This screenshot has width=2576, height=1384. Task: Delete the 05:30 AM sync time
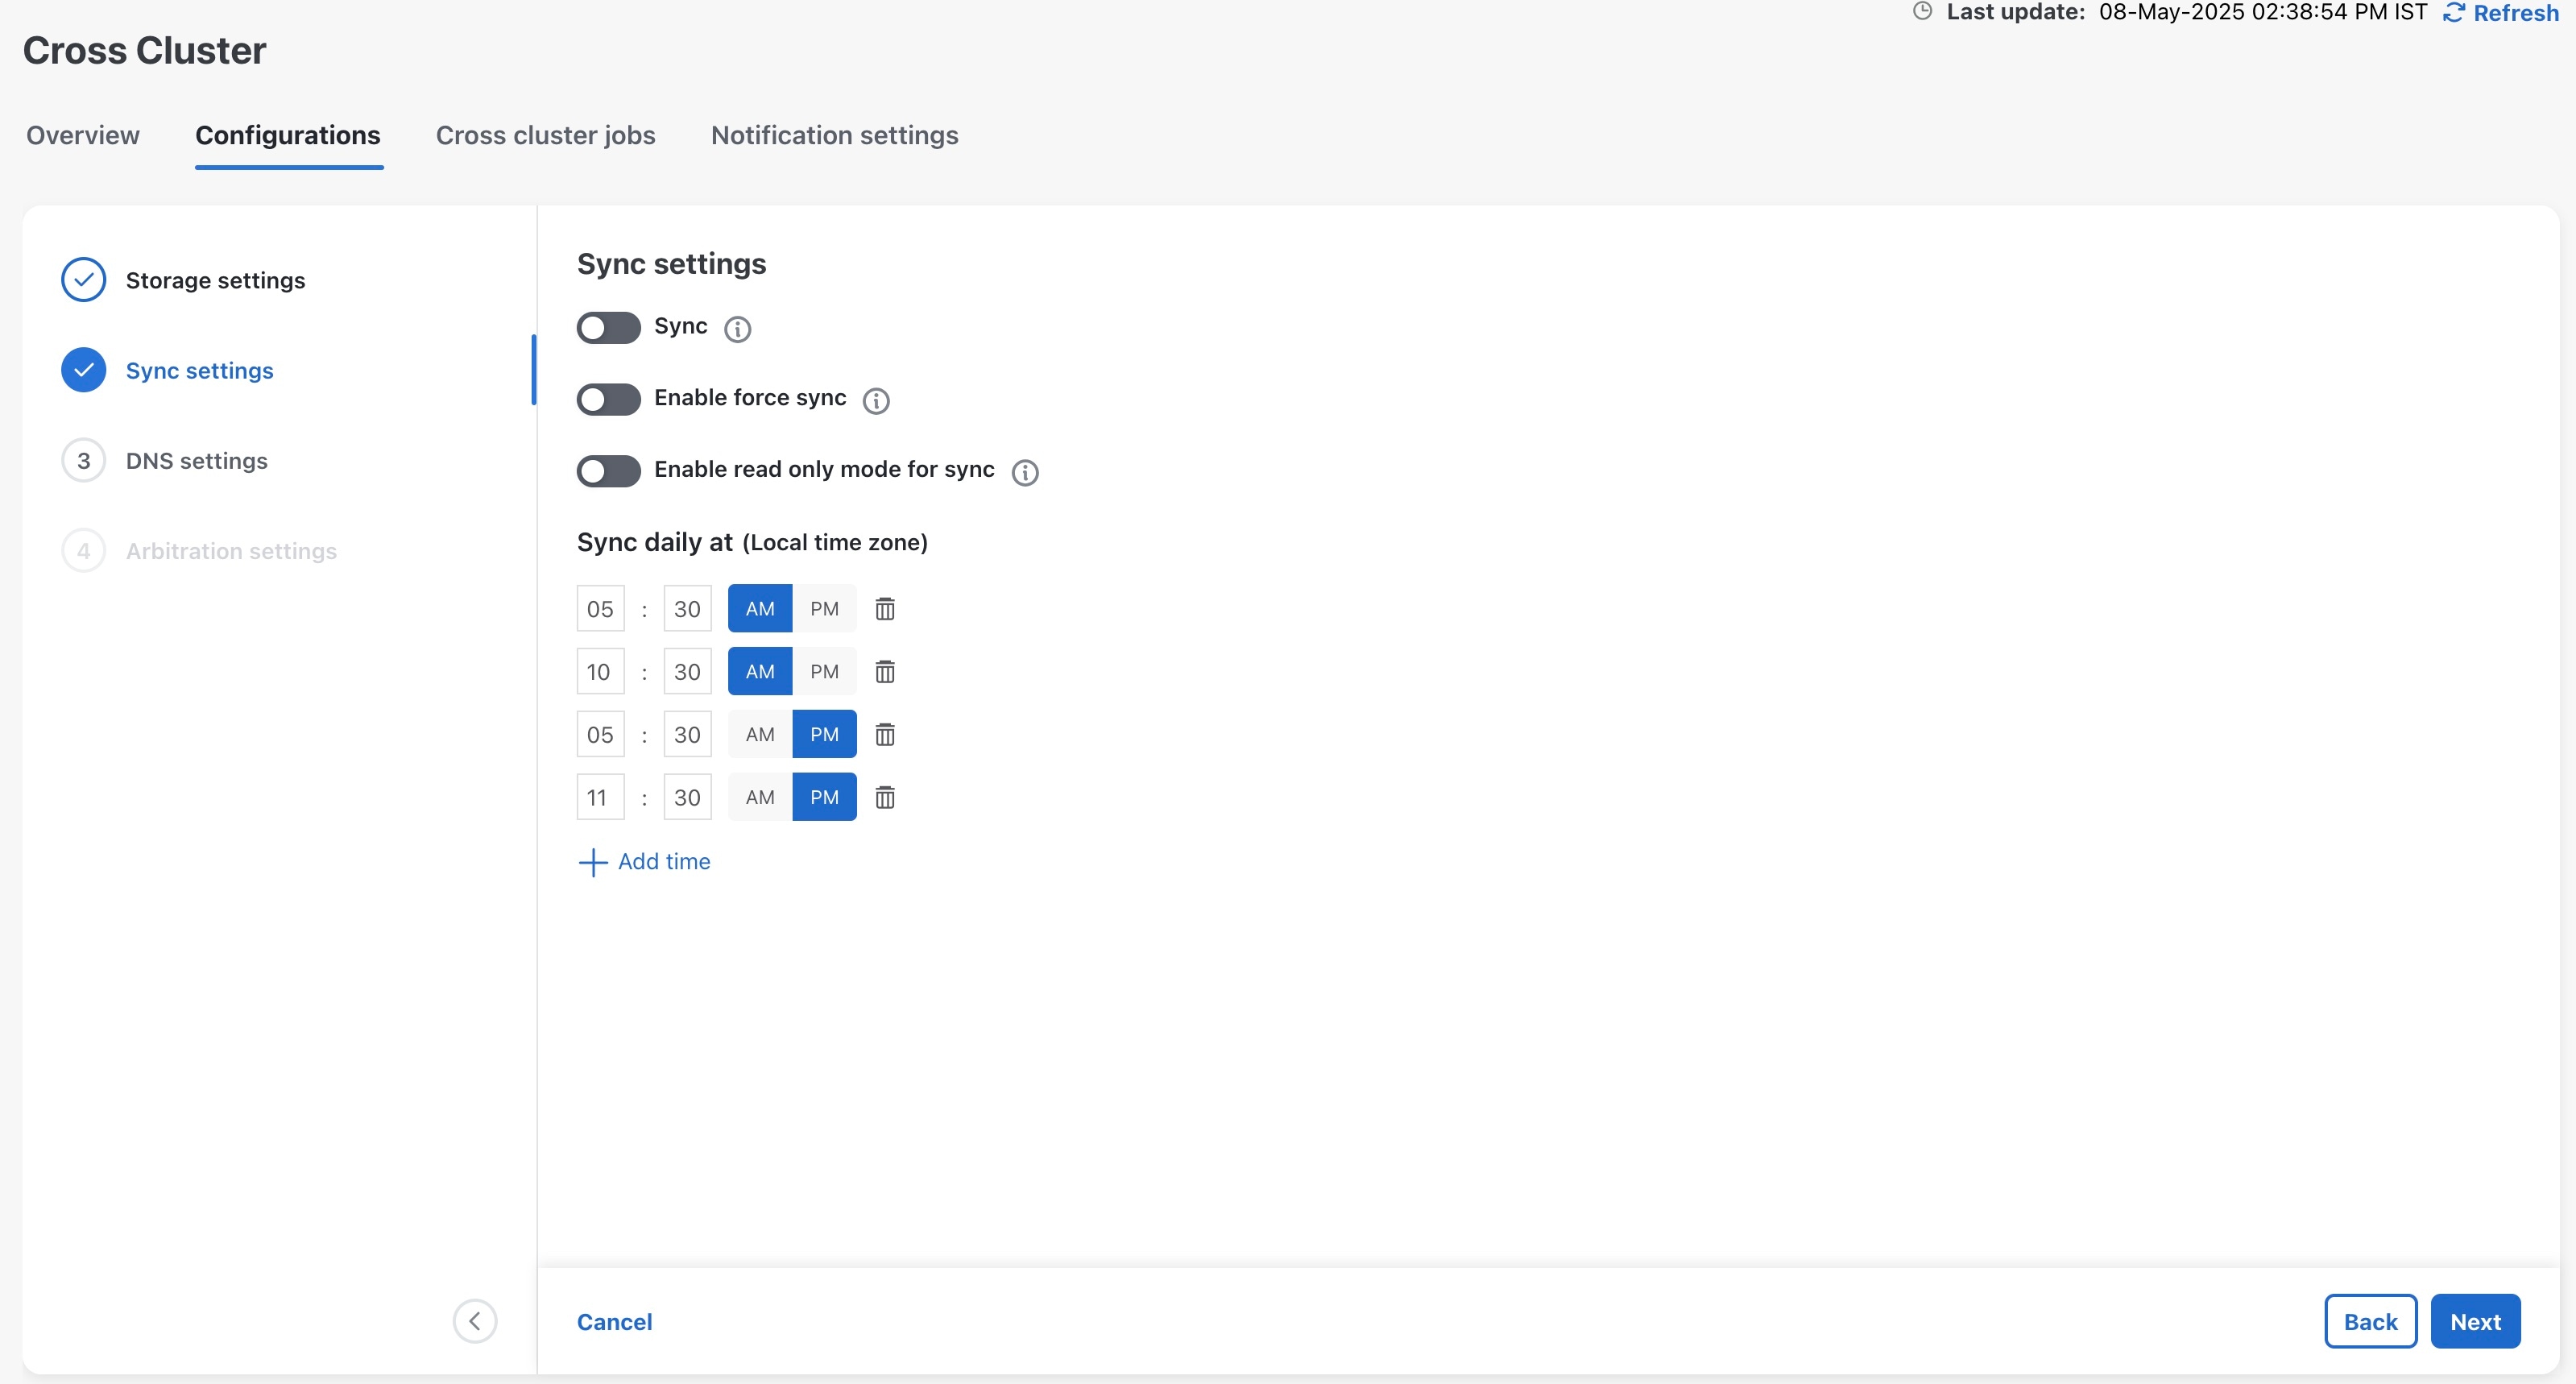(885, 609)
